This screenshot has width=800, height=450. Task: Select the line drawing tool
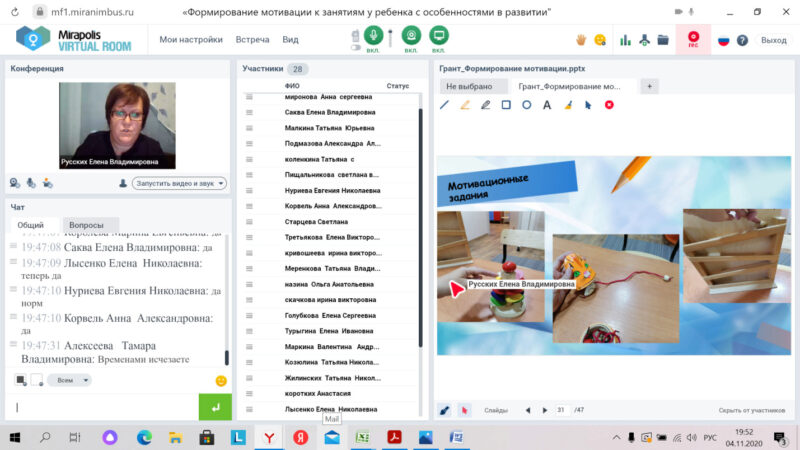pos(444,105)
